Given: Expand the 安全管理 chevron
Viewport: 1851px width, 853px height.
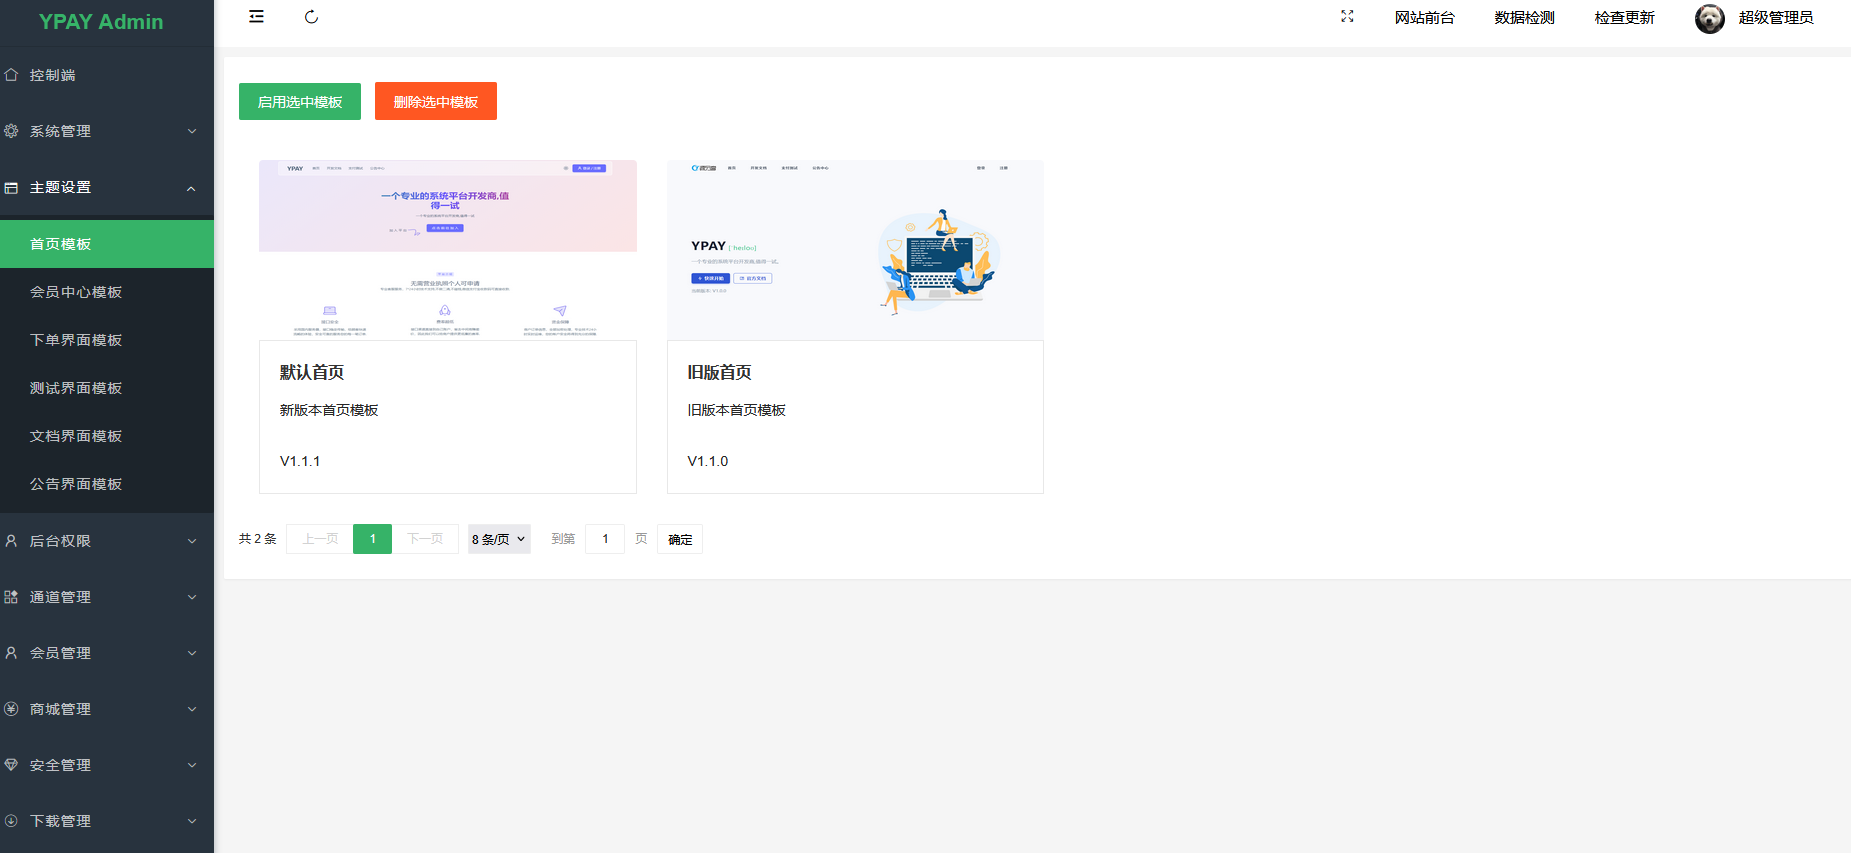Looking at the screenshot, I should click(x=192, y=765).
